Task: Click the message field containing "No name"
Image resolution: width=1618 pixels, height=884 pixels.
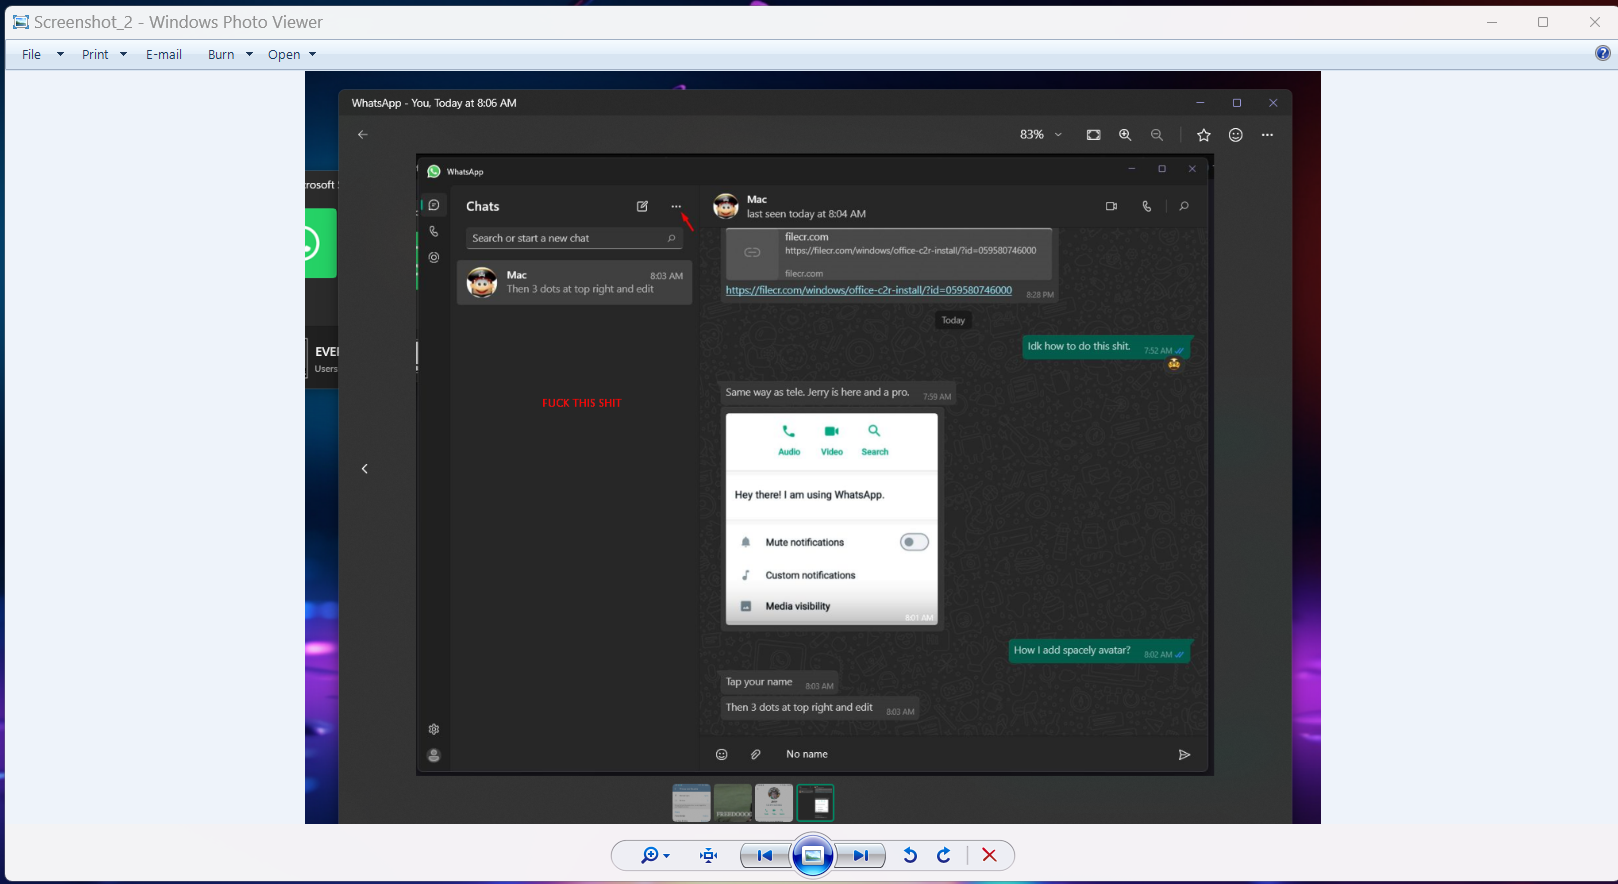Action: (970, 754)
